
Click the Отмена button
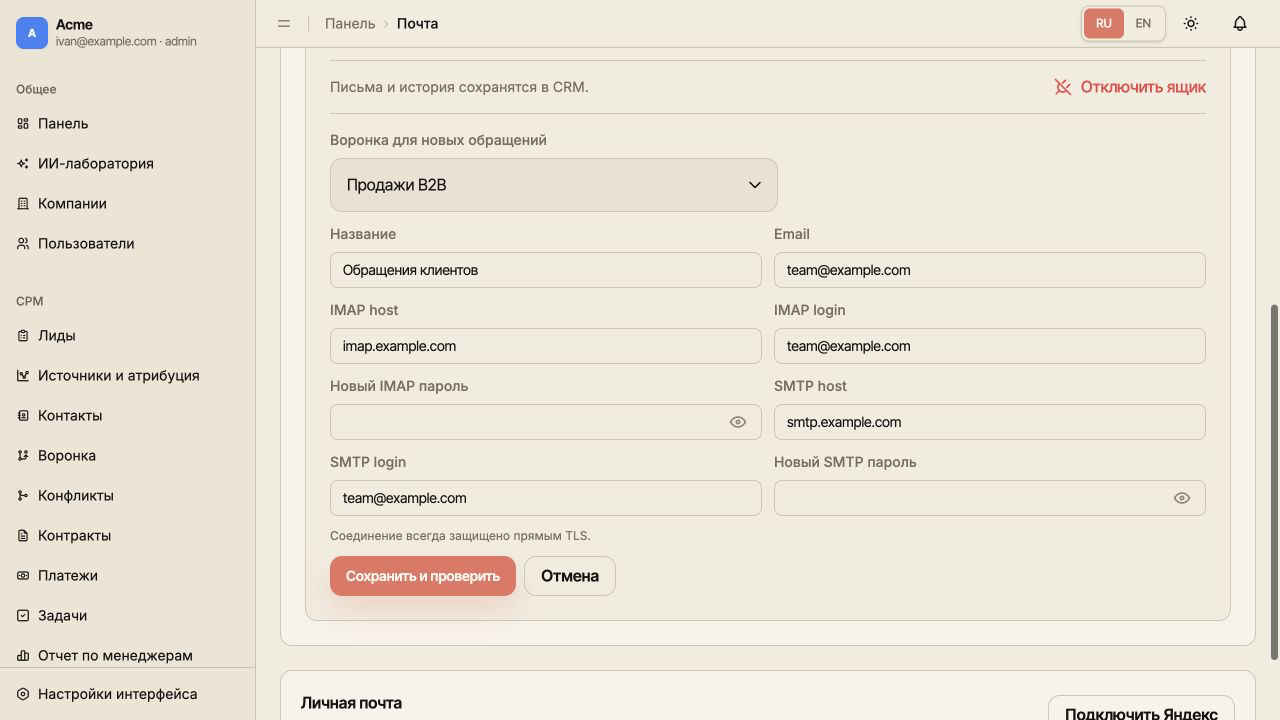point(570,576)
